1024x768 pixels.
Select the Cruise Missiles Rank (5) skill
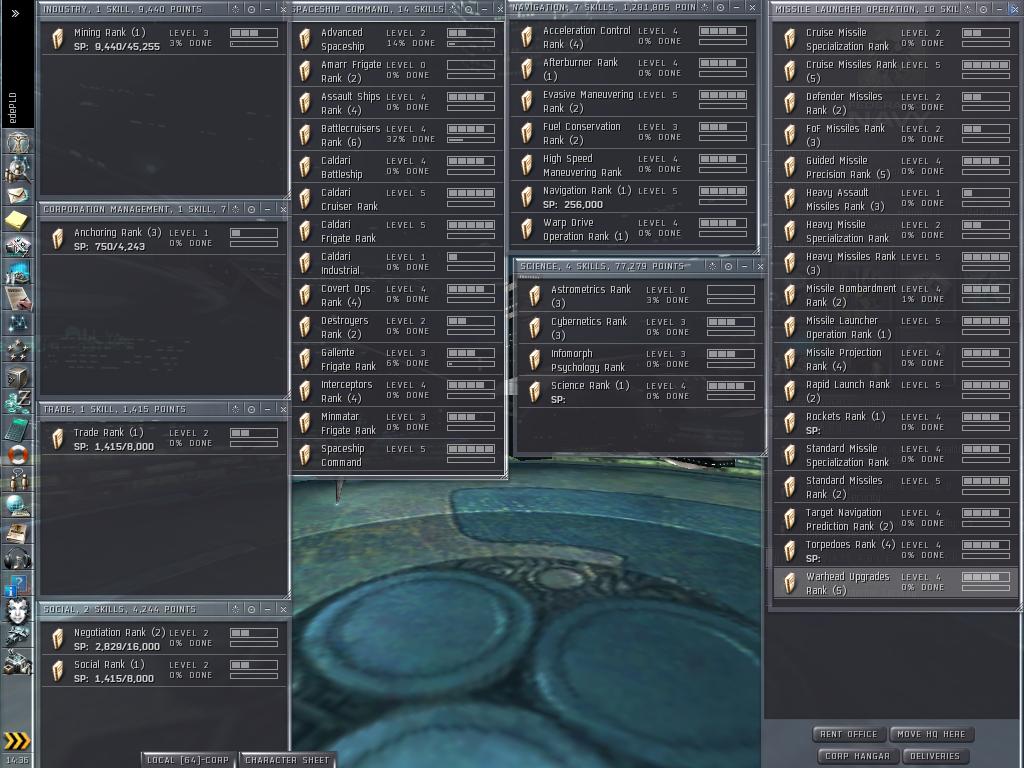pyautogui.click(x=895, y=71)
